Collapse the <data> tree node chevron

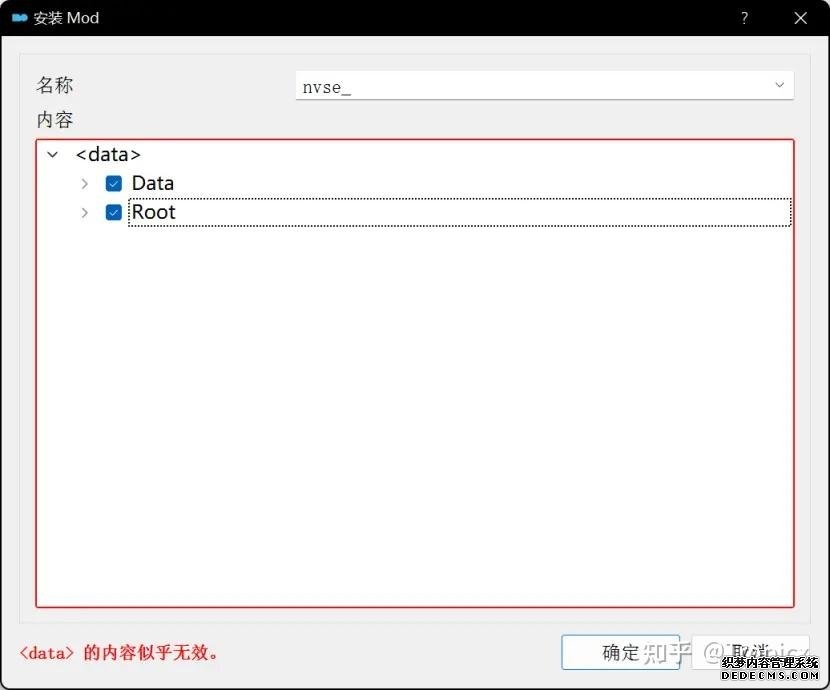53,155
